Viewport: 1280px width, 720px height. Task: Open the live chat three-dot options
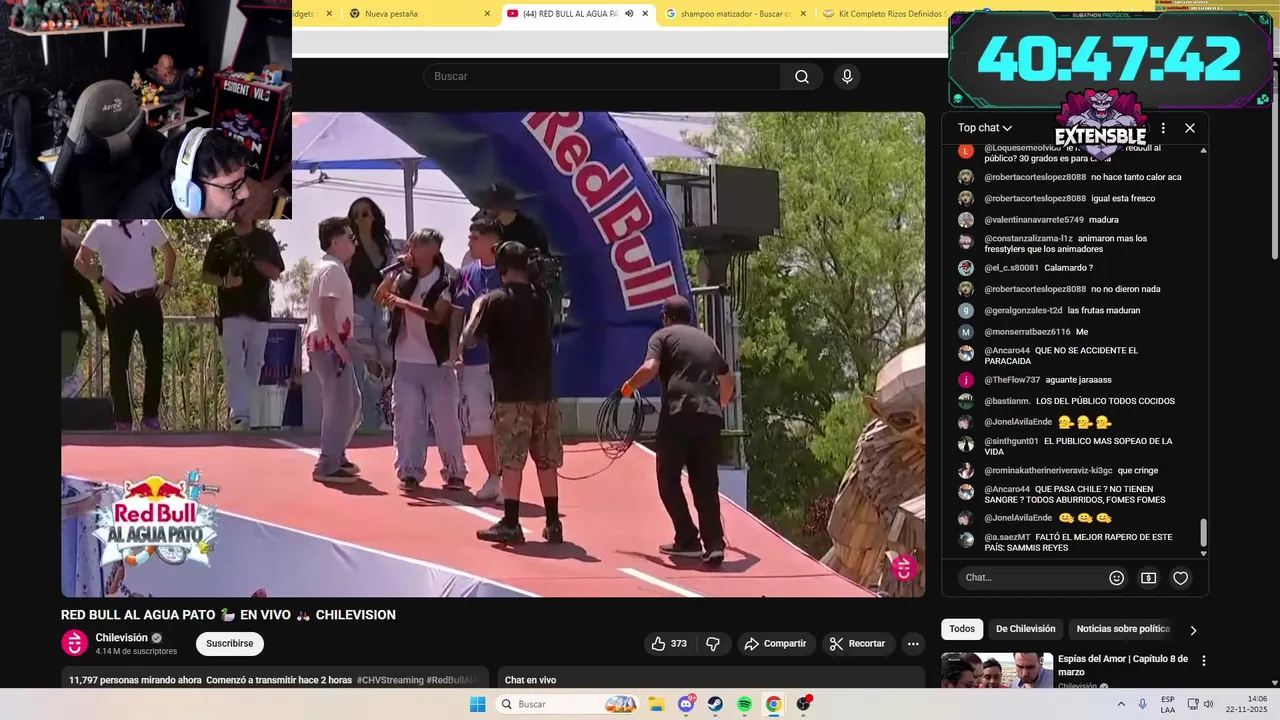pos(1163,128)
